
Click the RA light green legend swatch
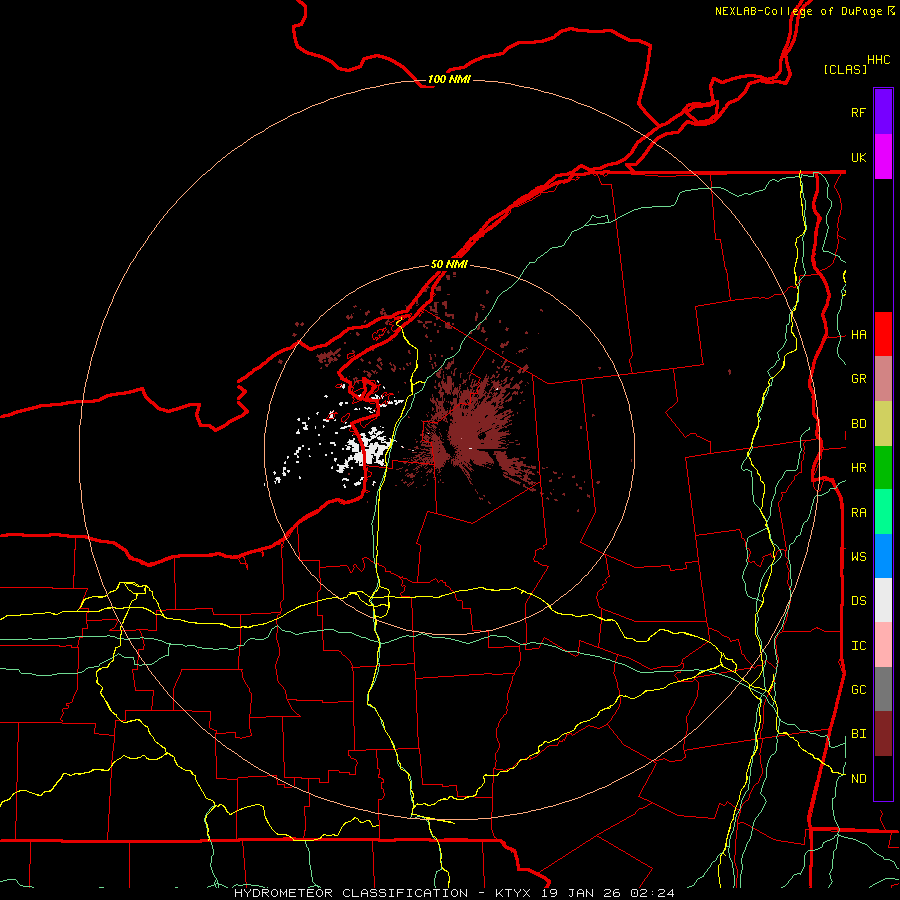[883, 512]
